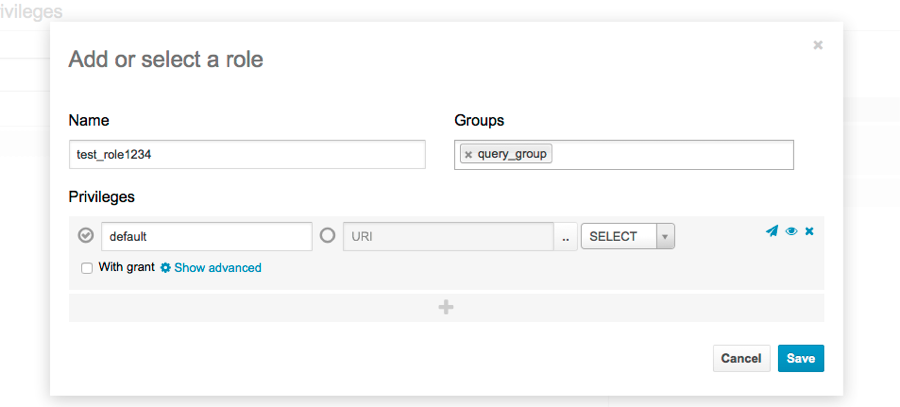Enable the With grant checkbox
This screenshot has width=900, height=407.
[x=87, y=268]
